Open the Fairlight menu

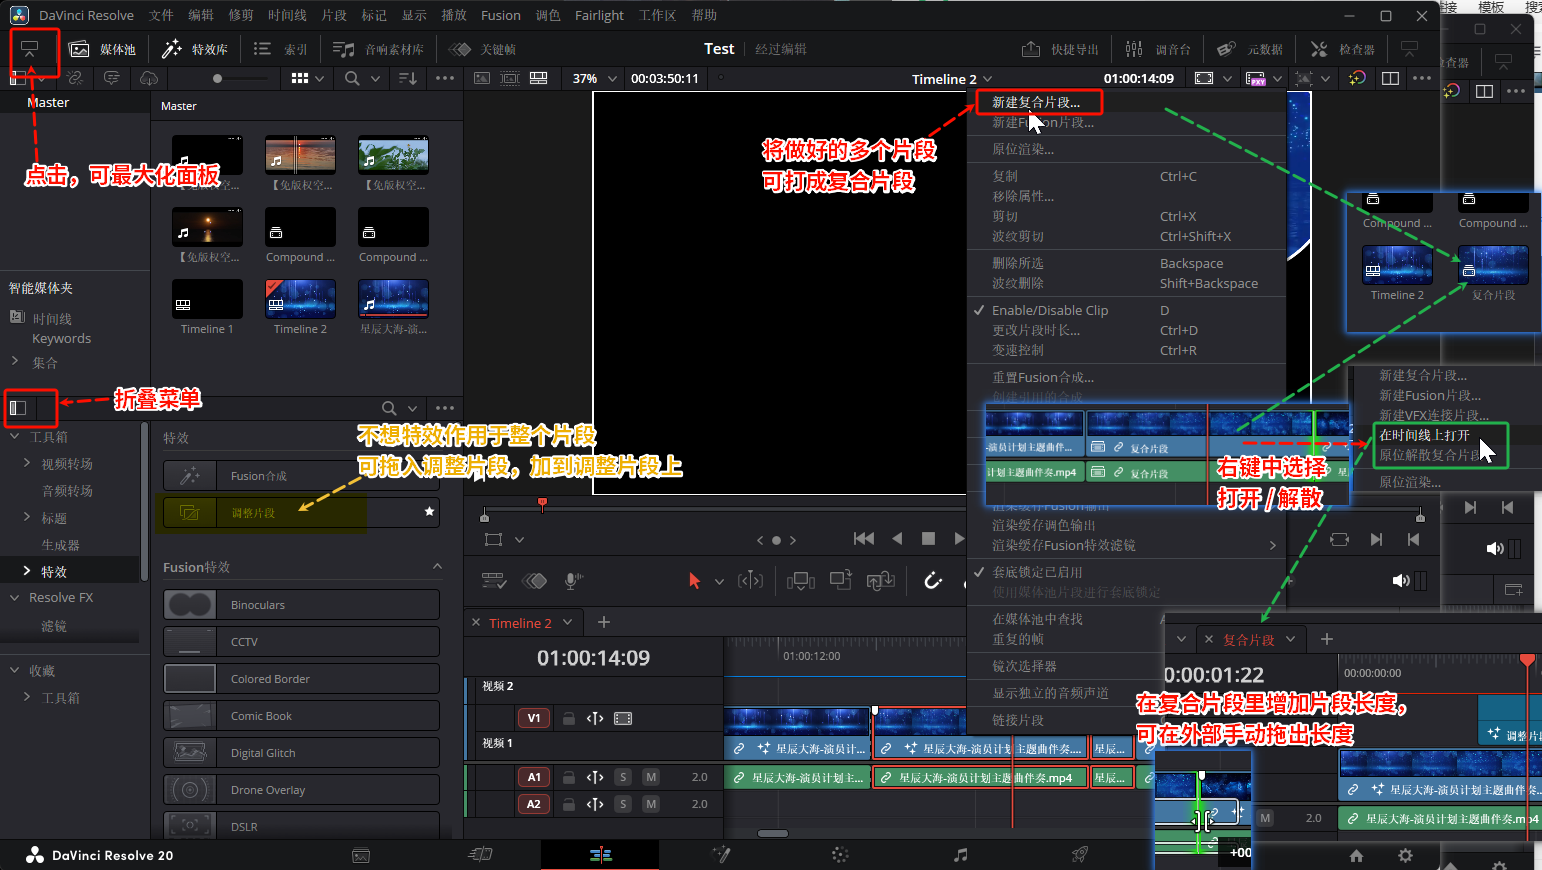coord(599,15)
